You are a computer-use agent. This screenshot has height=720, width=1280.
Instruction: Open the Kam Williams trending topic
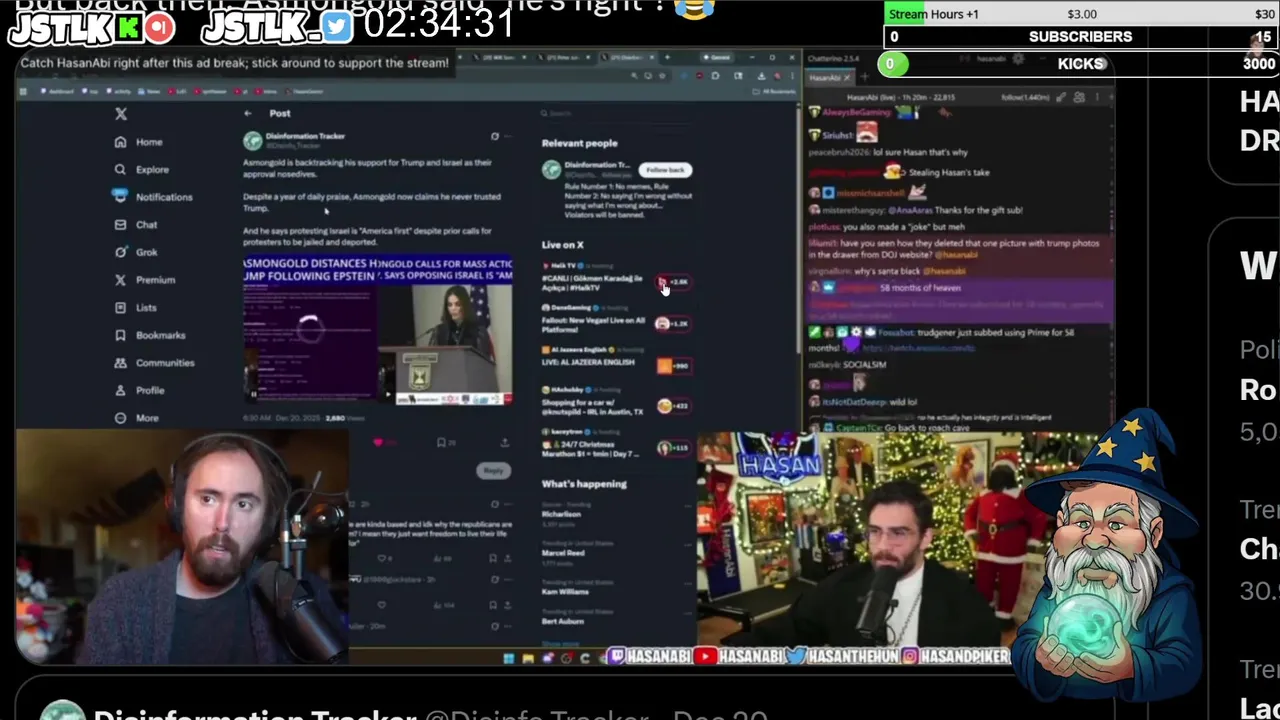coord(565,591)
